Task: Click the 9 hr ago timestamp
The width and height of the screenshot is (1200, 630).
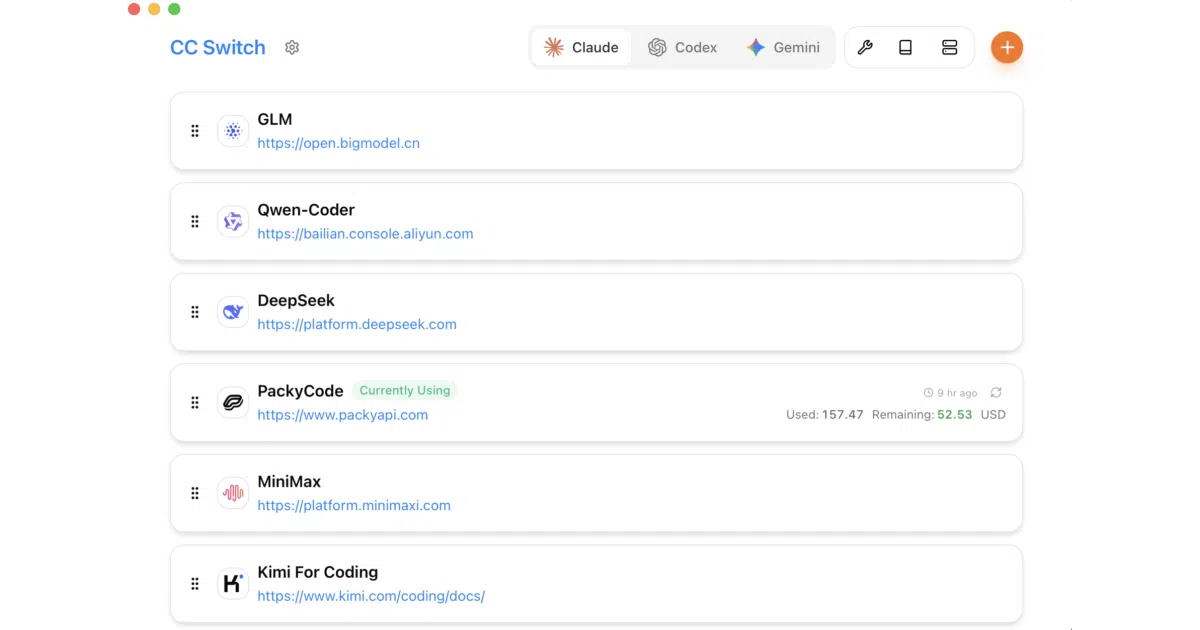Action: click(x=957, y=393)
